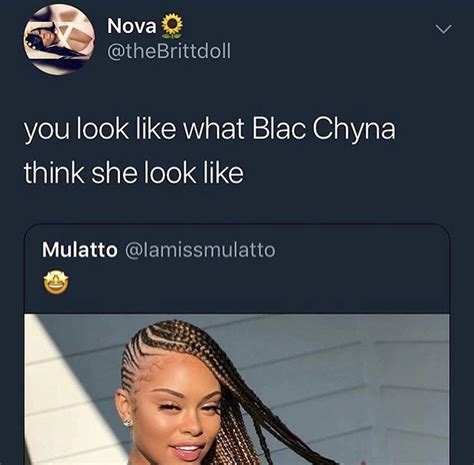Click the sunflower emoji beside Nova

coord(172,26)
